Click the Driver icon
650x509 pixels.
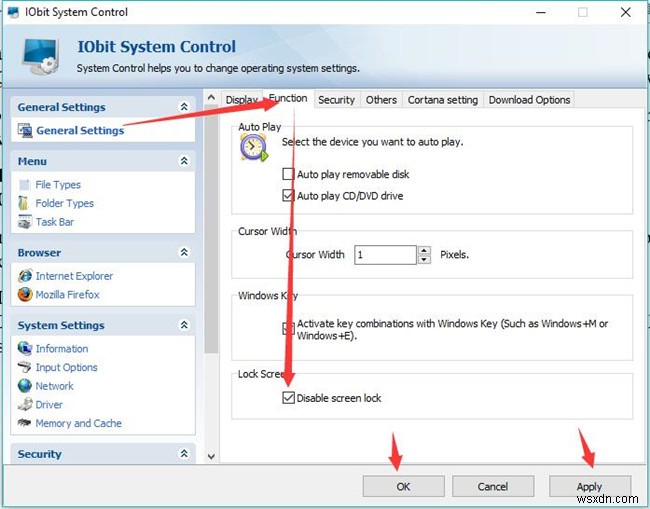(25, 404)
